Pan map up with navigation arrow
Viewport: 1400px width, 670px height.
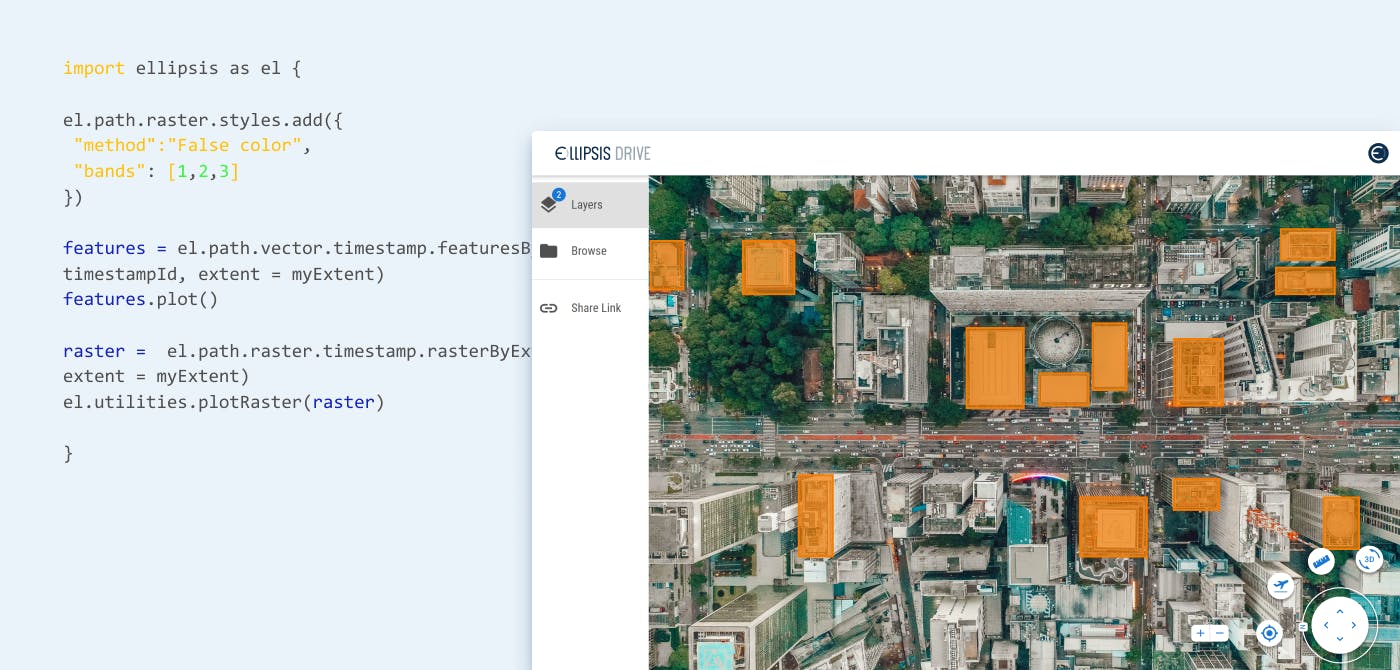[x=1340, y=611]
